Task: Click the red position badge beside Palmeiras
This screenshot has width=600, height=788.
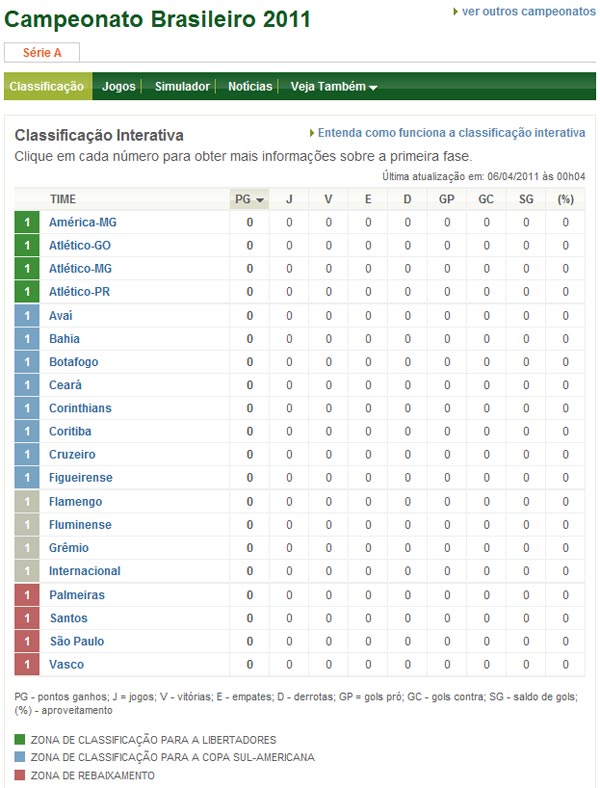Action: pyautogui.click(x=27, y=595)
